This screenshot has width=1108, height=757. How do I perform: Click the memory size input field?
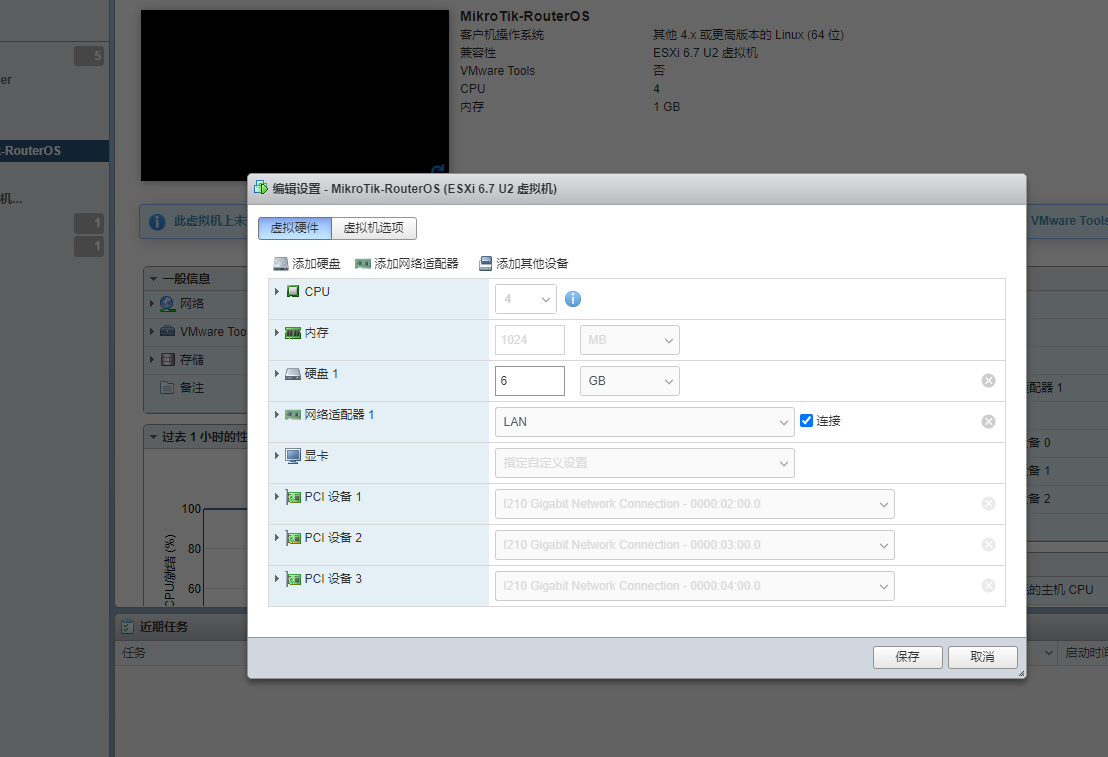tap(530, 340)
